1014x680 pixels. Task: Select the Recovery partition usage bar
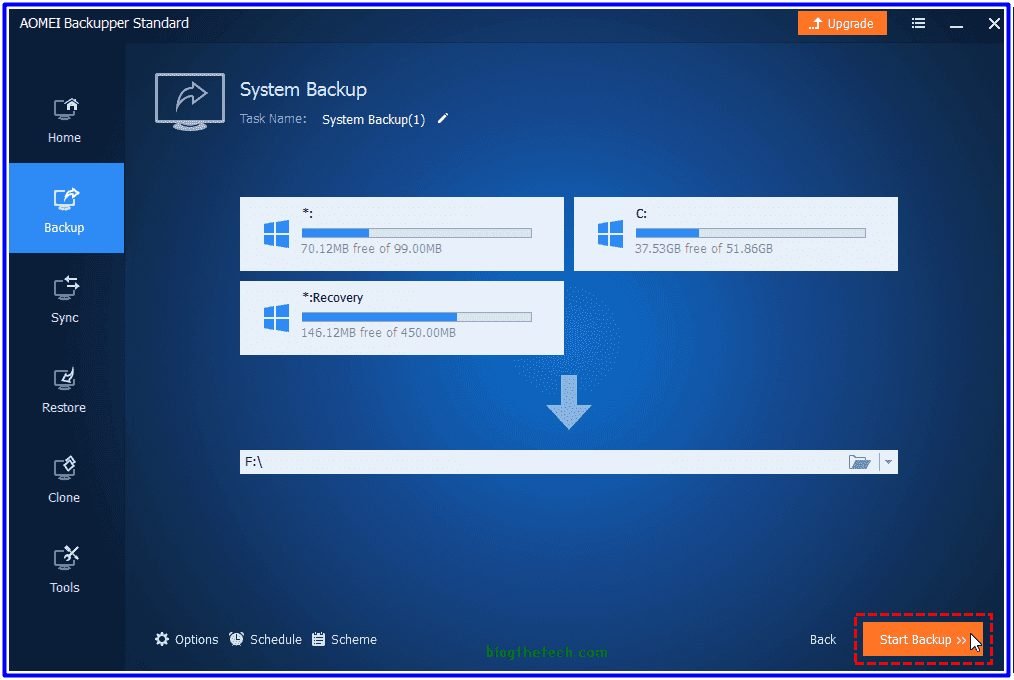coord(416,317)
